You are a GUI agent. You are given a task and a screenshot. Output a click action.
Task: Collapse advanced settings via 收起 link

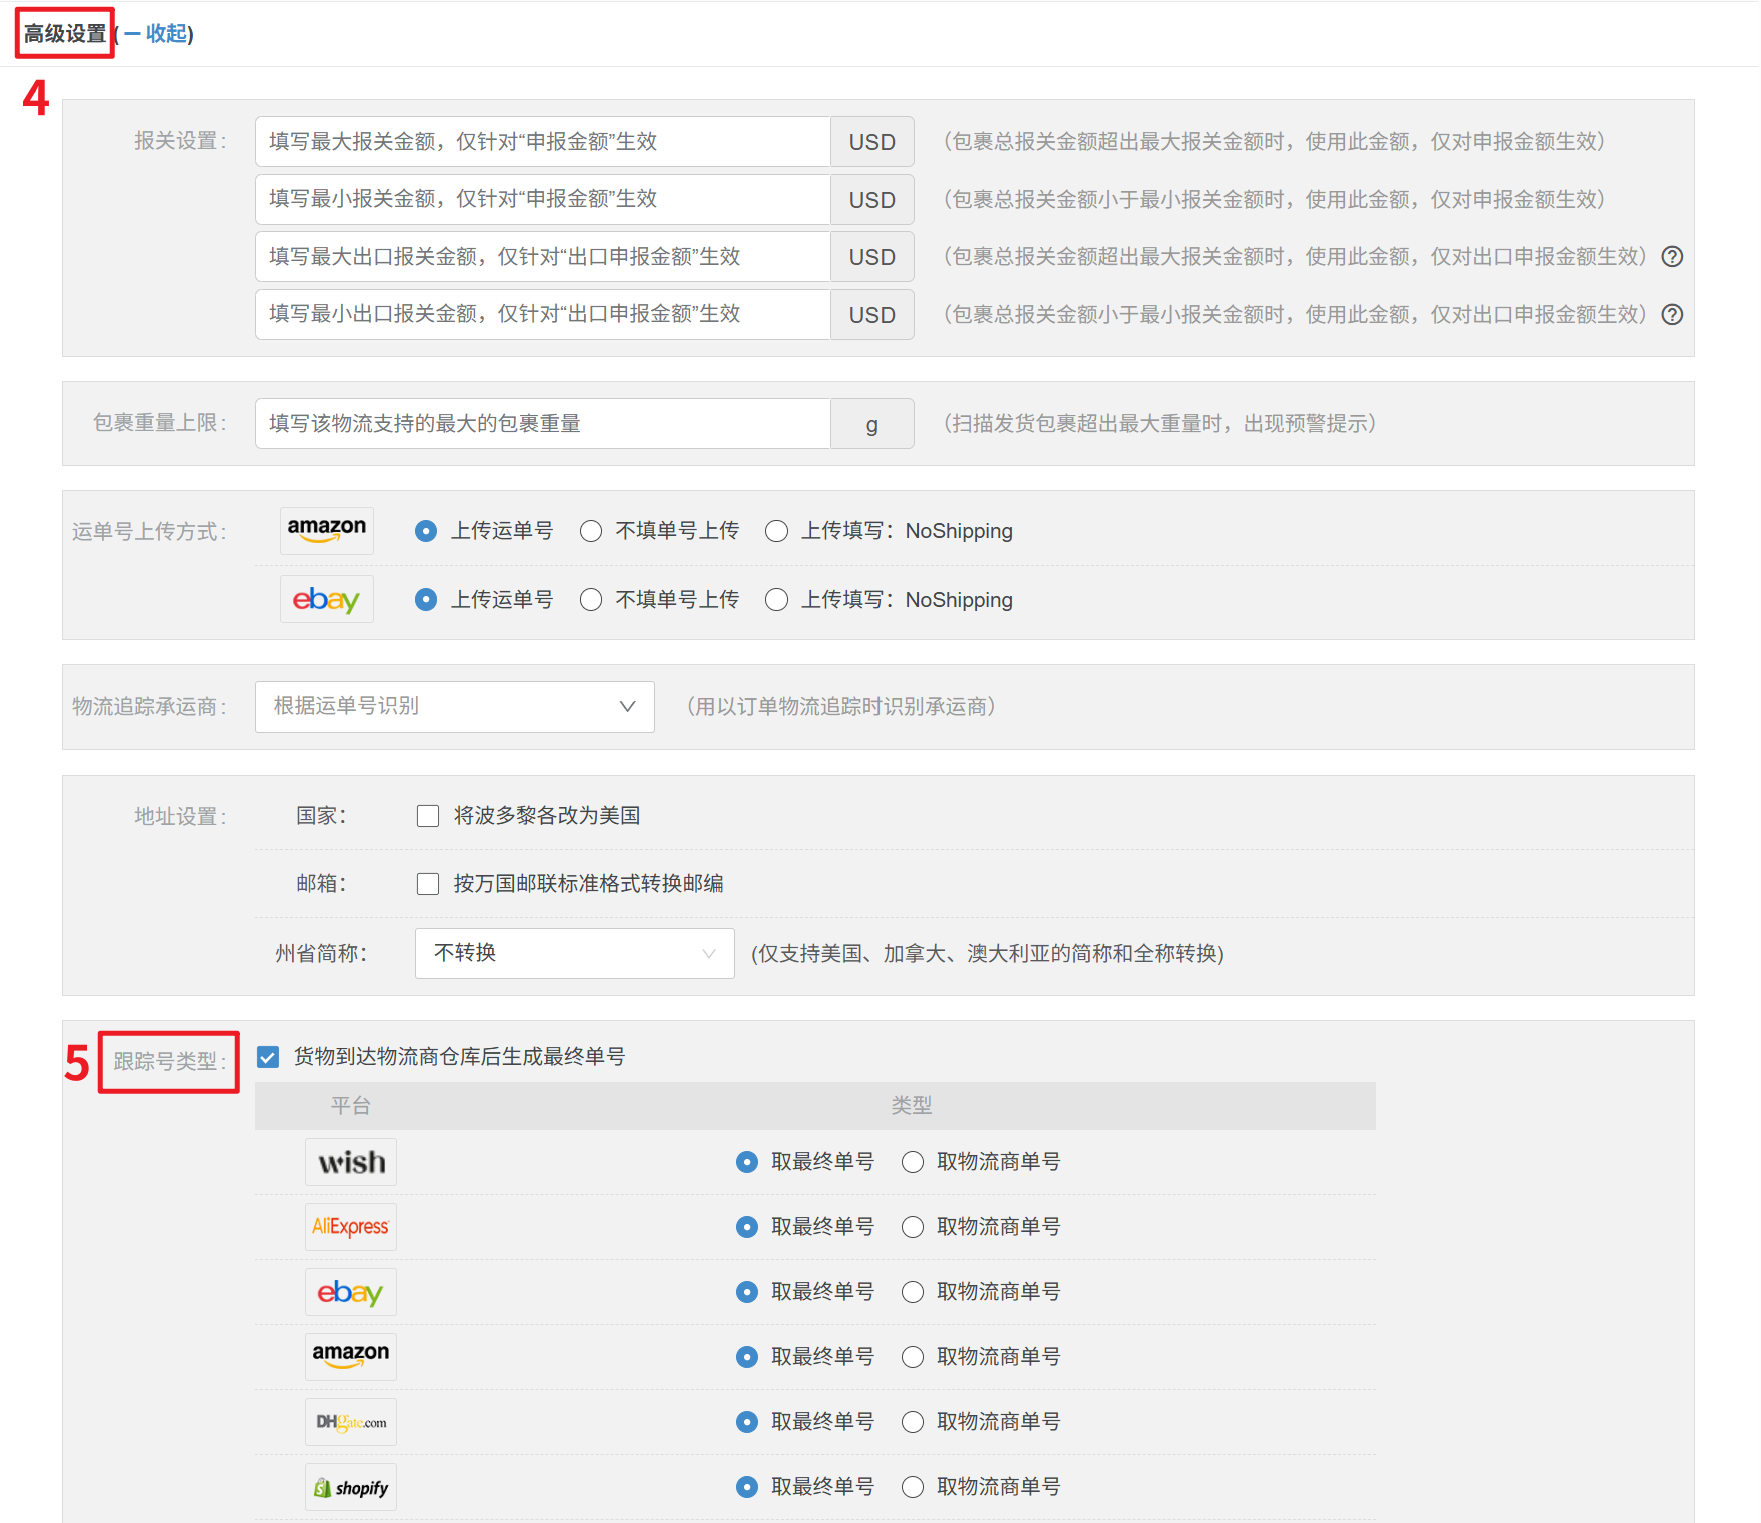165,34
